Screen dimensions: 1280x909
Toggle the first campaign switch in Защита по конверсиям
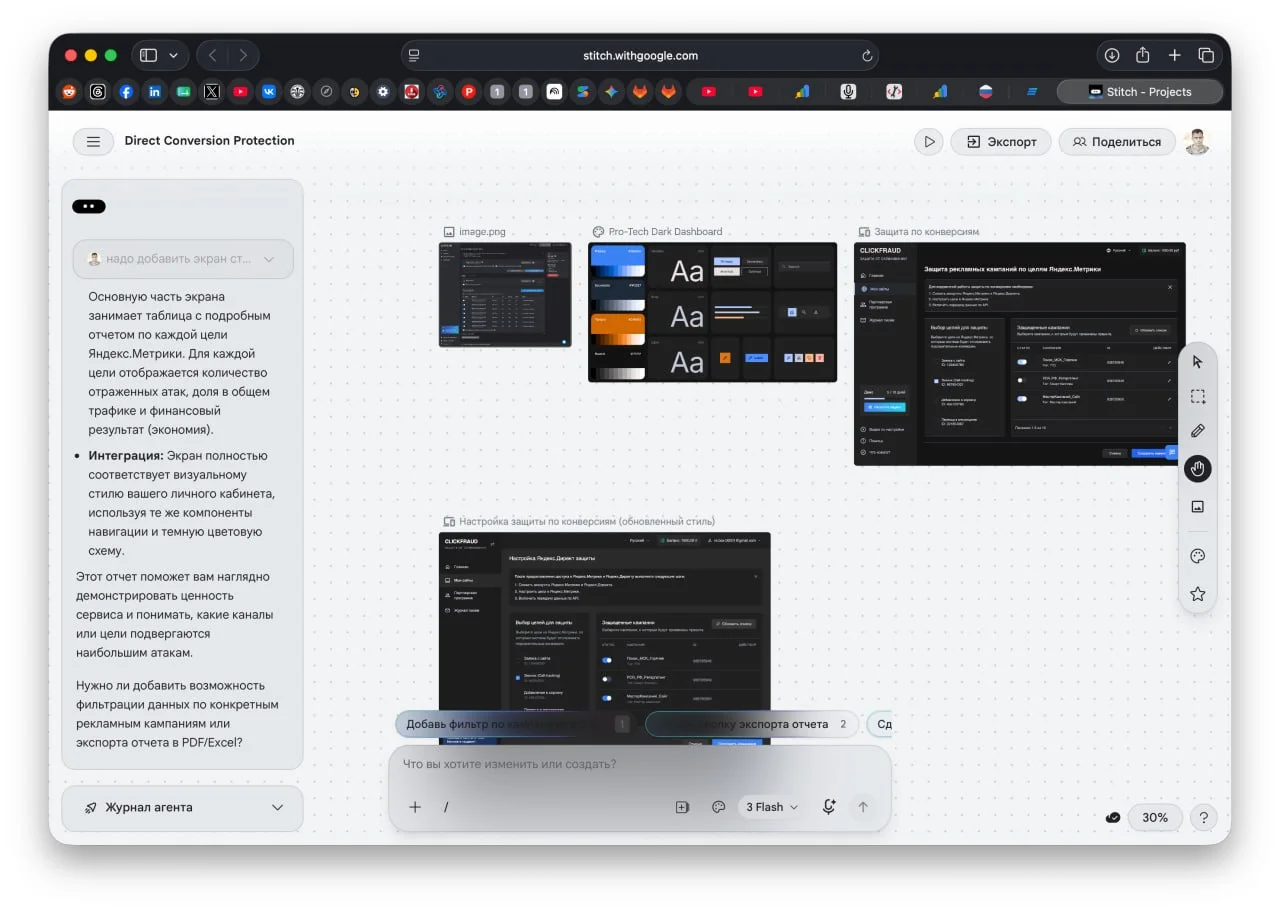pos(1022,362)
